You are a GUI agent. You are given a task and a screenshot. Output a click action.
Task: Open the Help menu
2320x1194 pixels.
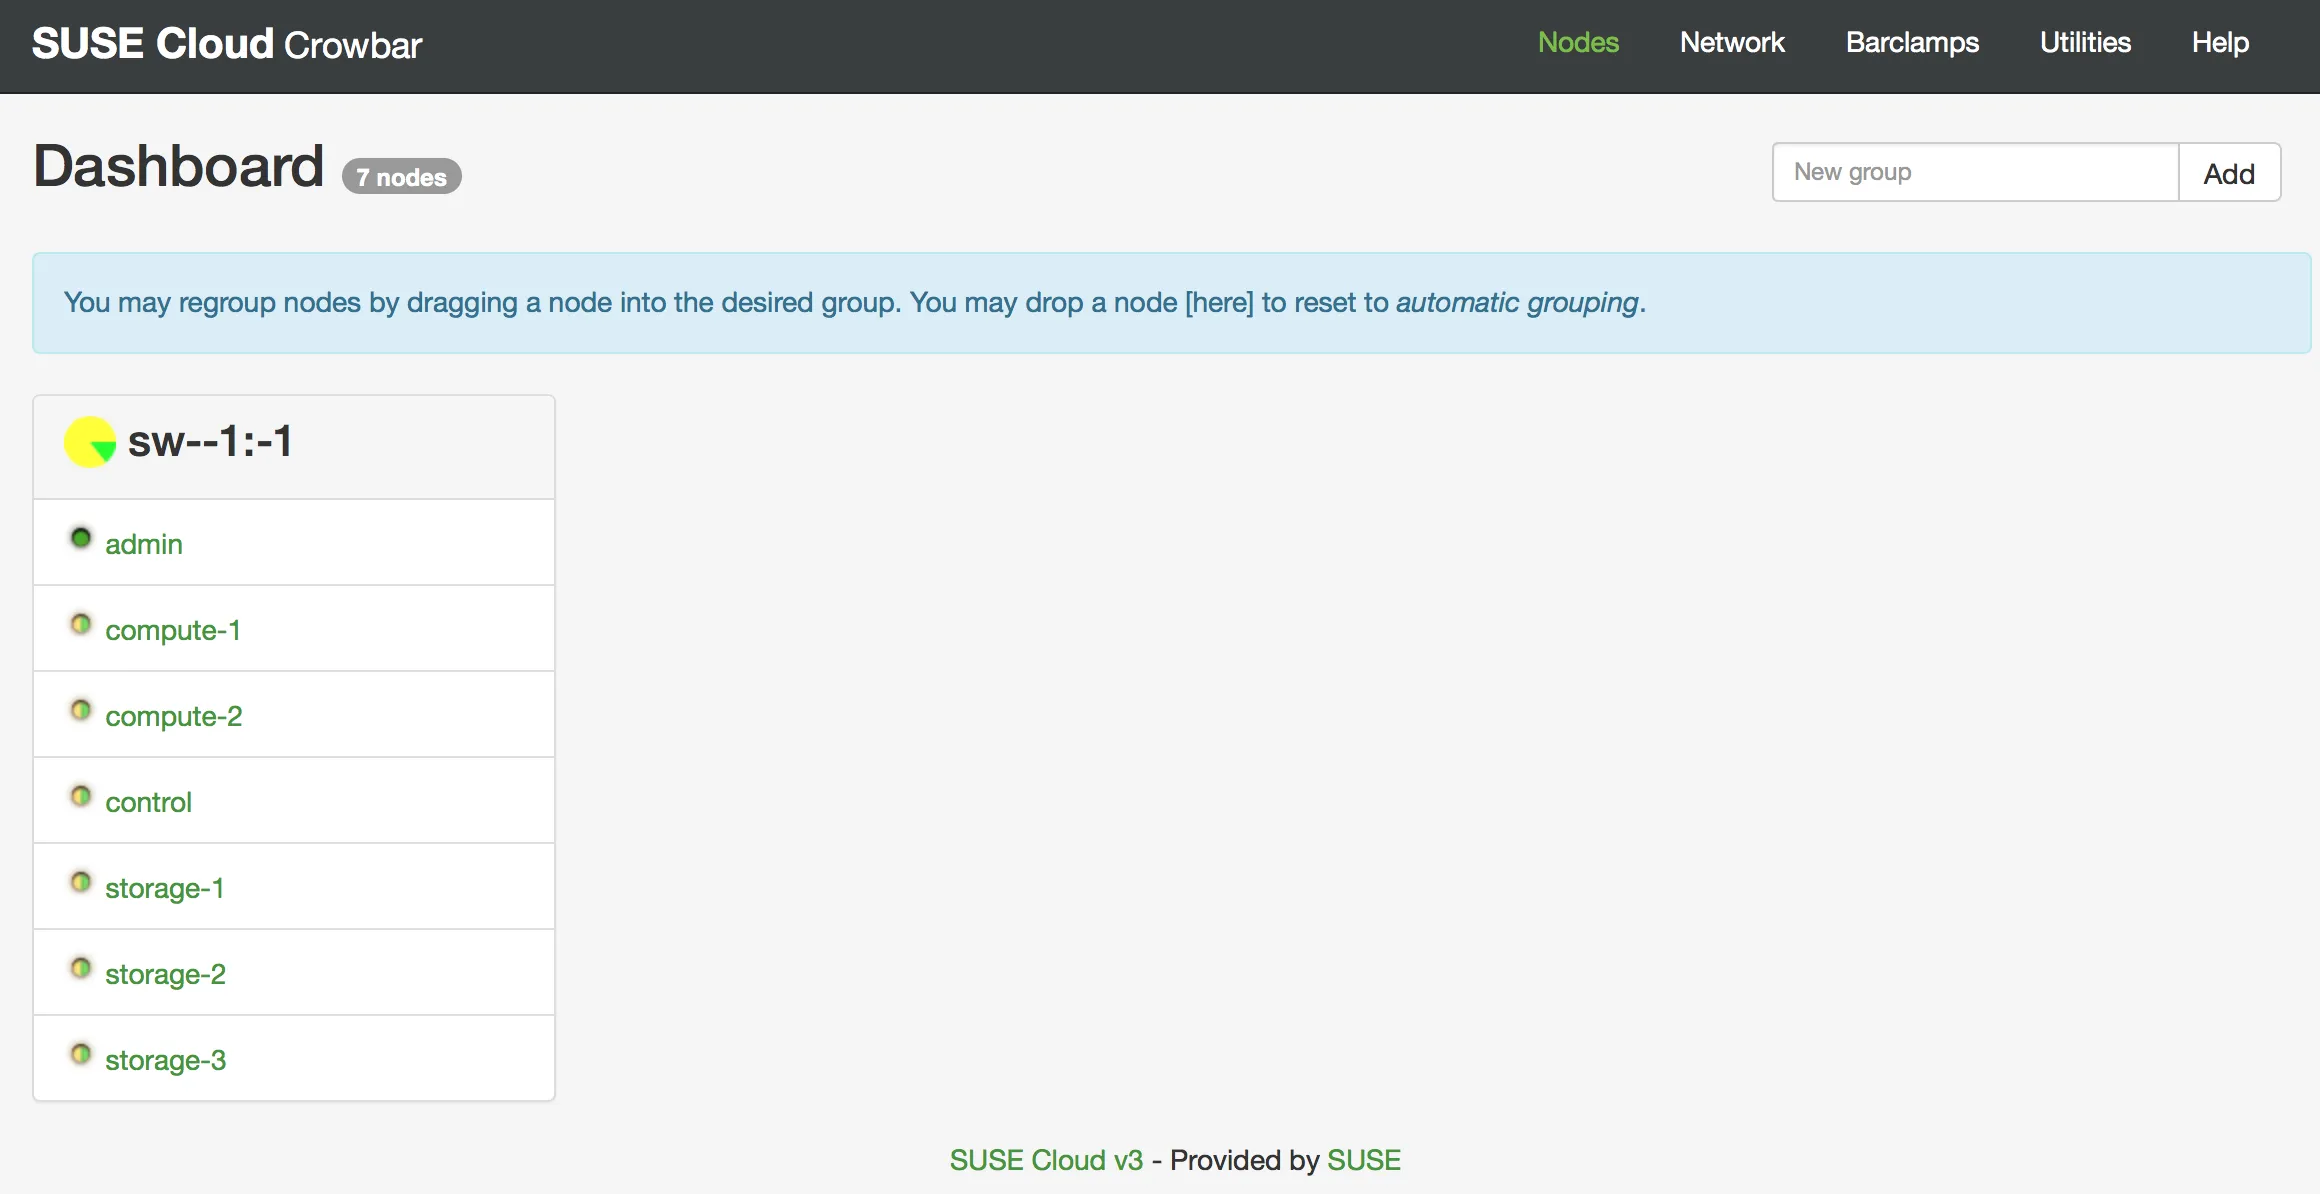click(2220, 42)
